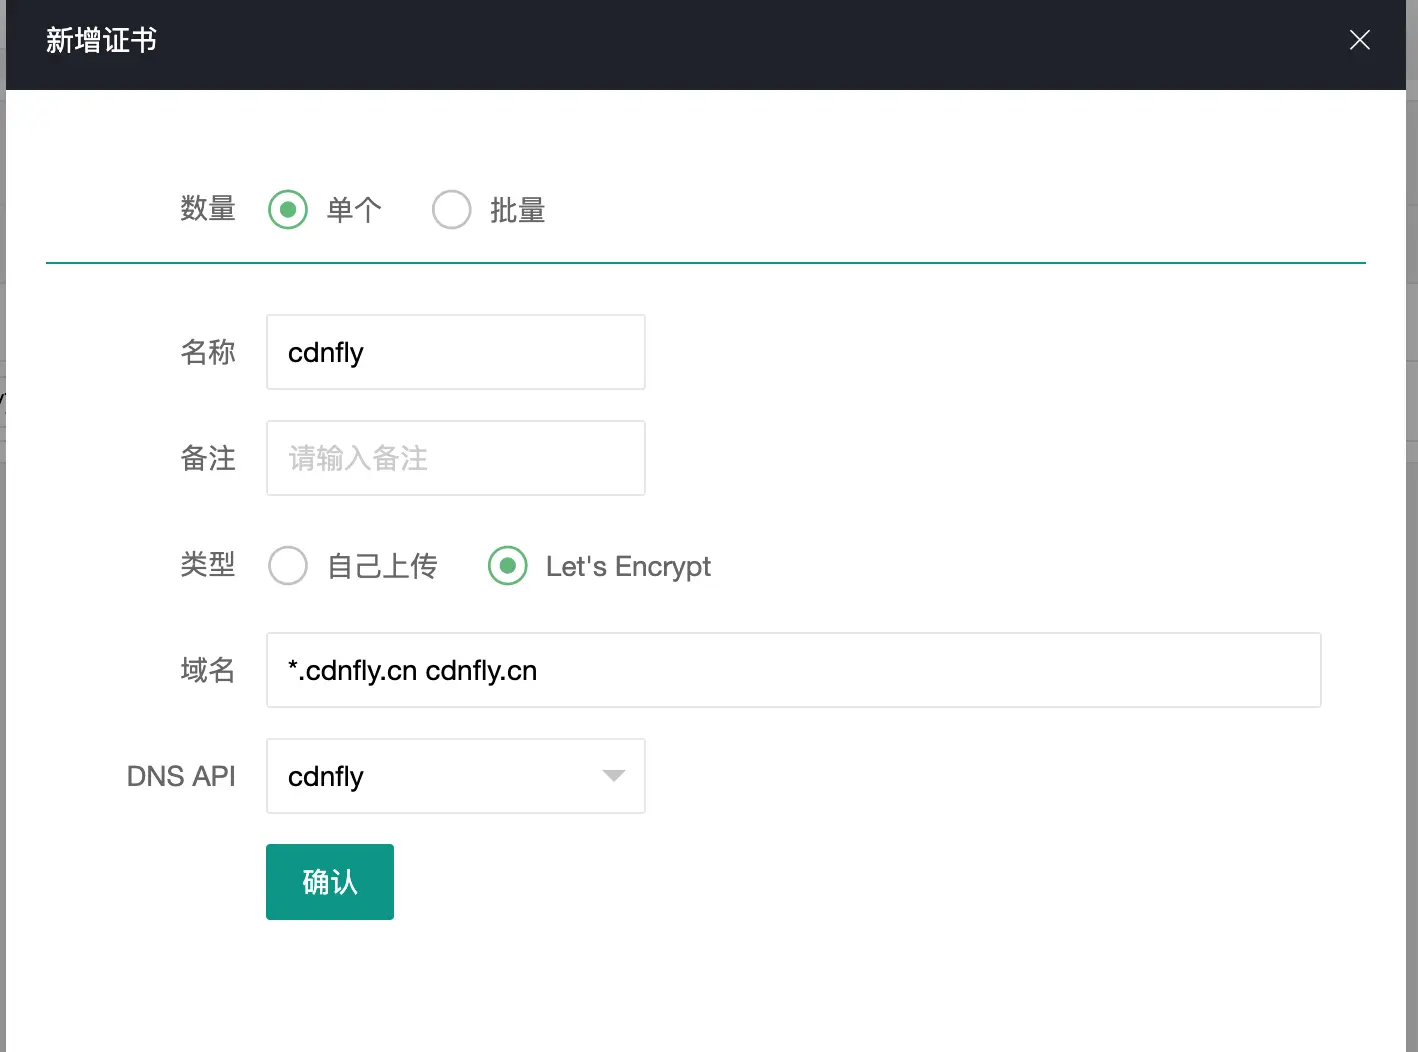Screen dimensions: 1418x1052
Task: Click the Let's Encrypt label text
Action: [x=628, y=566]
